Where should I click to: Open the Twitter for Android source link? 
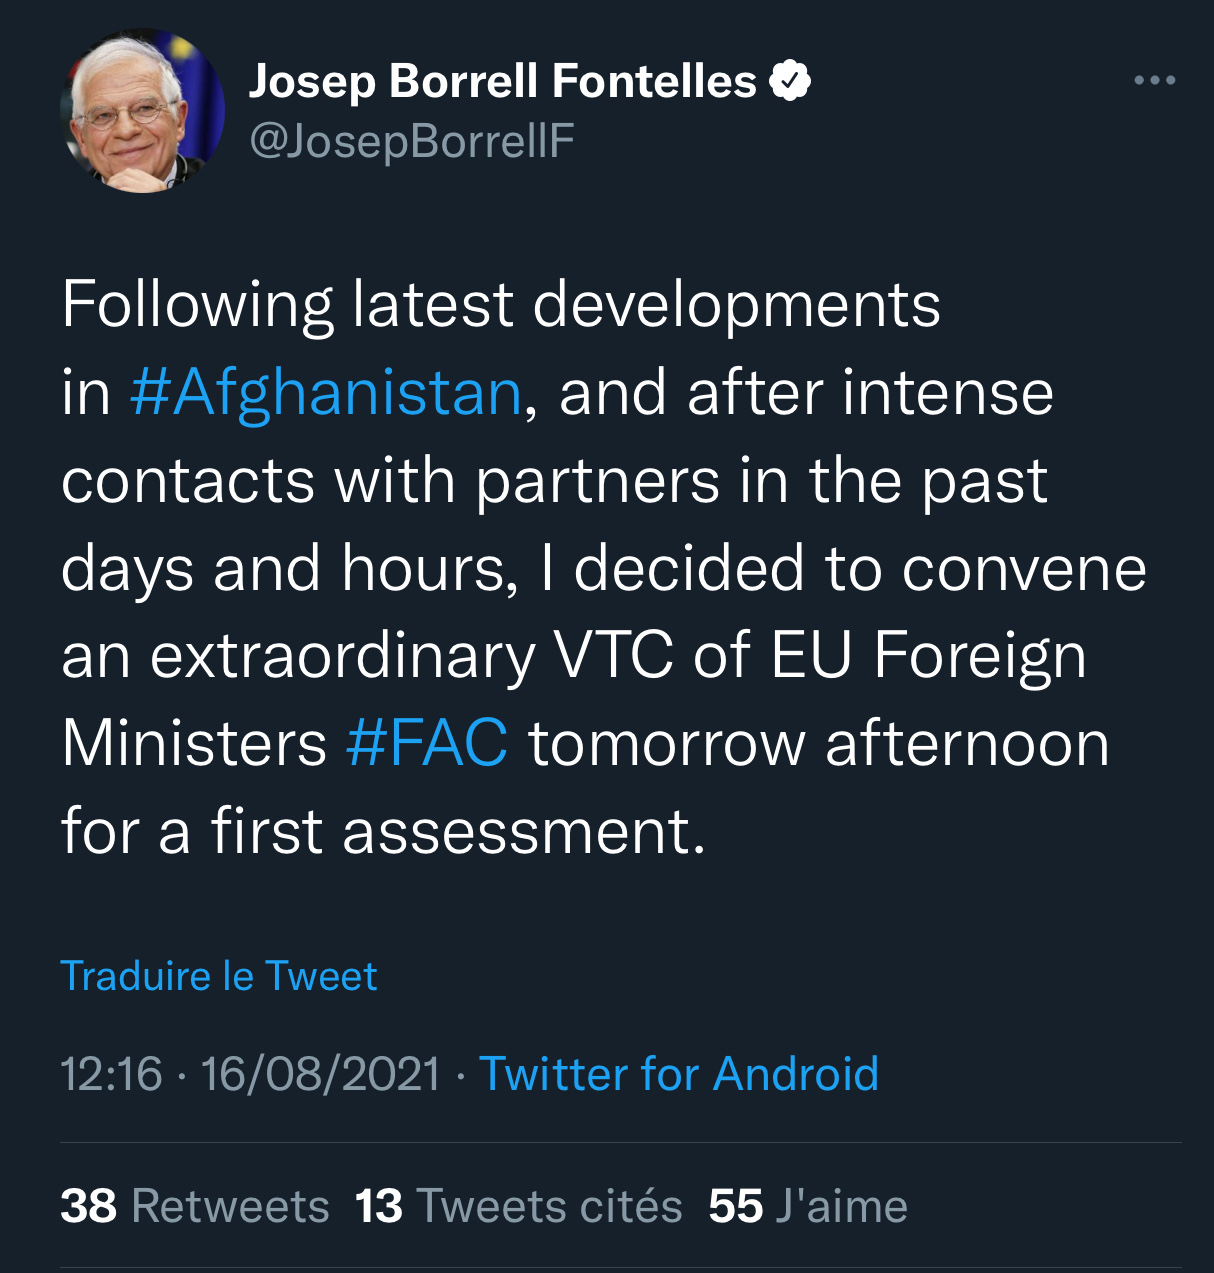tap(679, 1075)
